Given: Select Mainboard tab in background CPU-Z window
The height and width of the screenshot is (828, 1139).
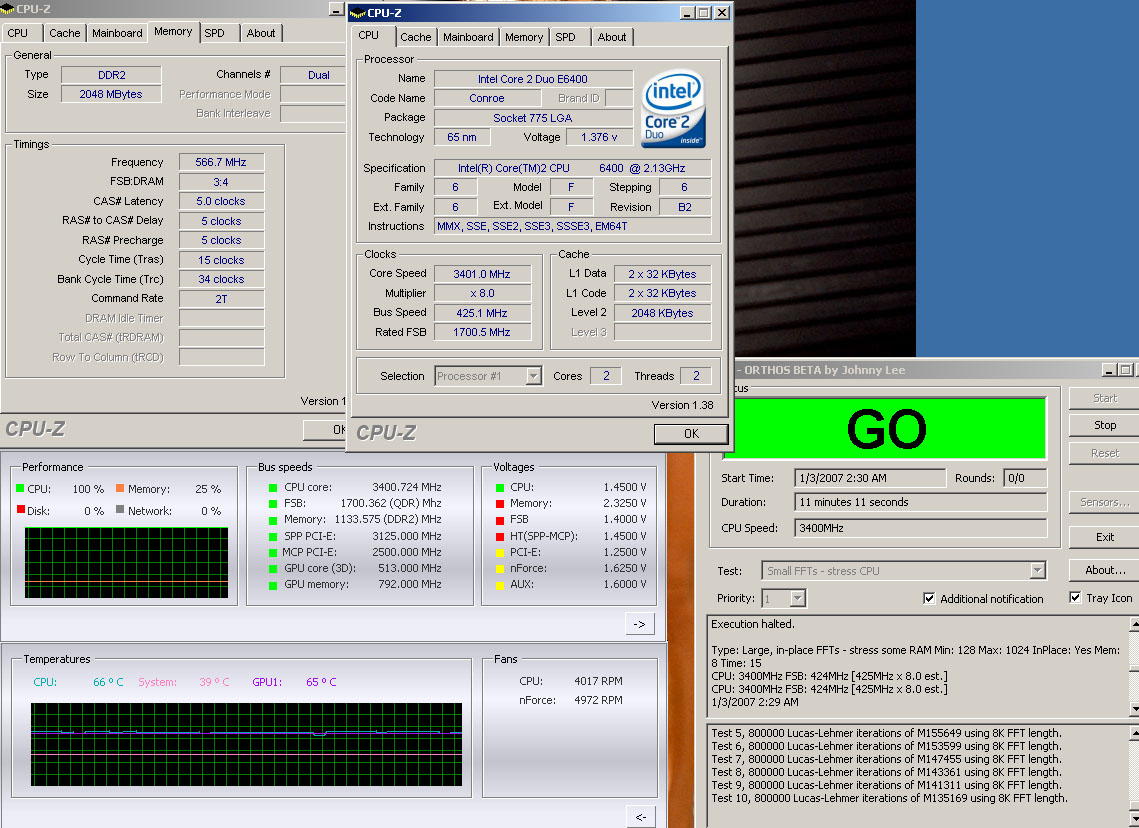Looking at the screenshot, I should [117, 33].
